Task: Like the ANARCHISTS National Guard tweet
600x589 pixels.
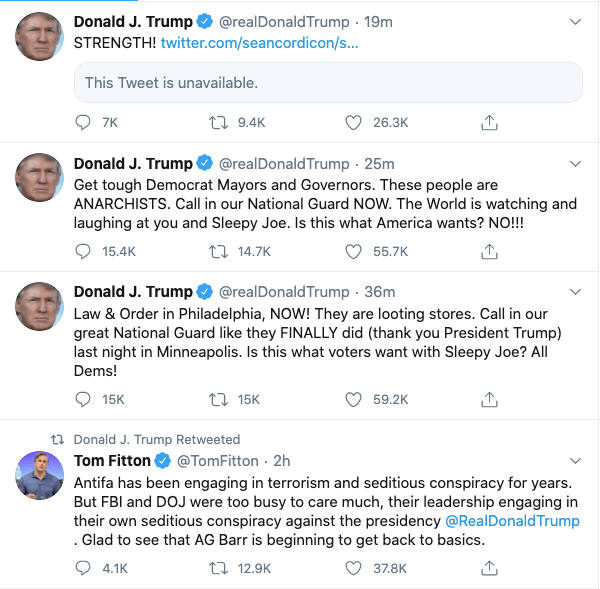Action: [352, 251]
